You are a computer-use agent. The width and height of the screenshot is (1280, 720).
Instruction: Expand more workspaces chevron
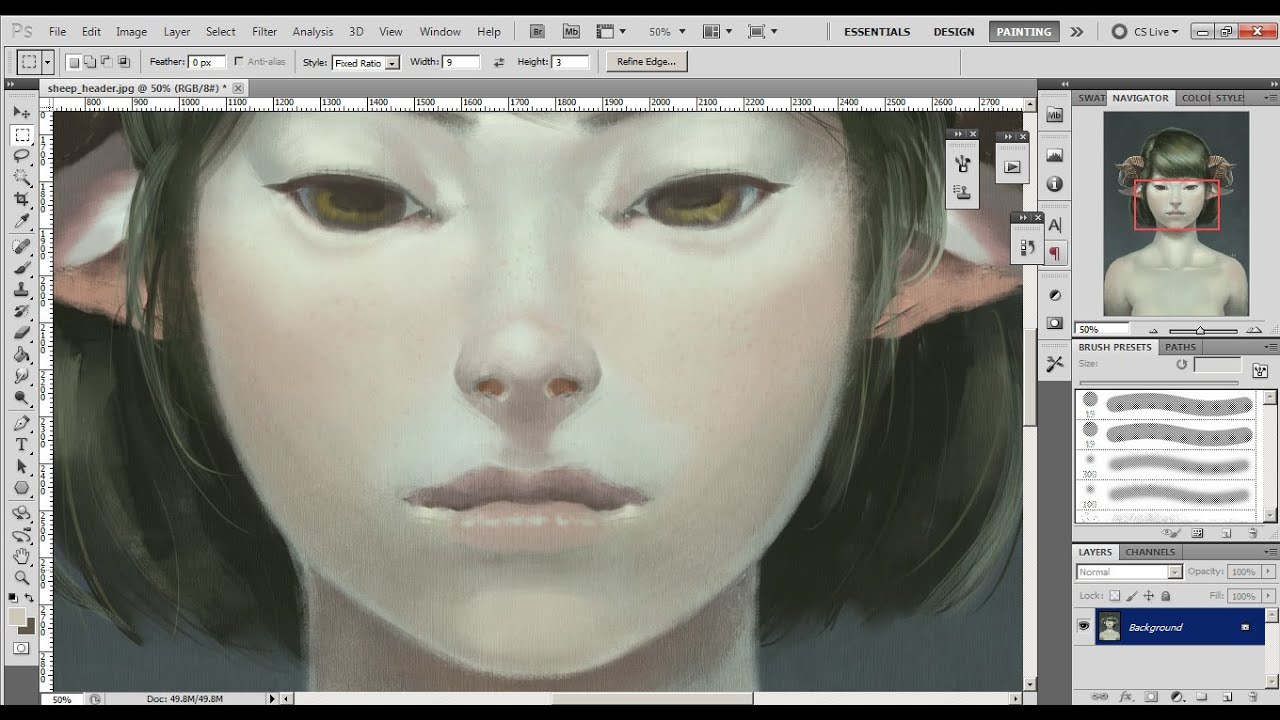[1076, 32]
